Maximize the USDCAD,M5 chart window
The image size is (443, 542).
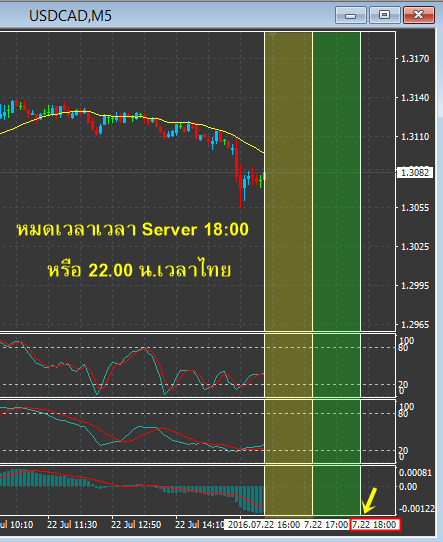[x=384, y=15]
